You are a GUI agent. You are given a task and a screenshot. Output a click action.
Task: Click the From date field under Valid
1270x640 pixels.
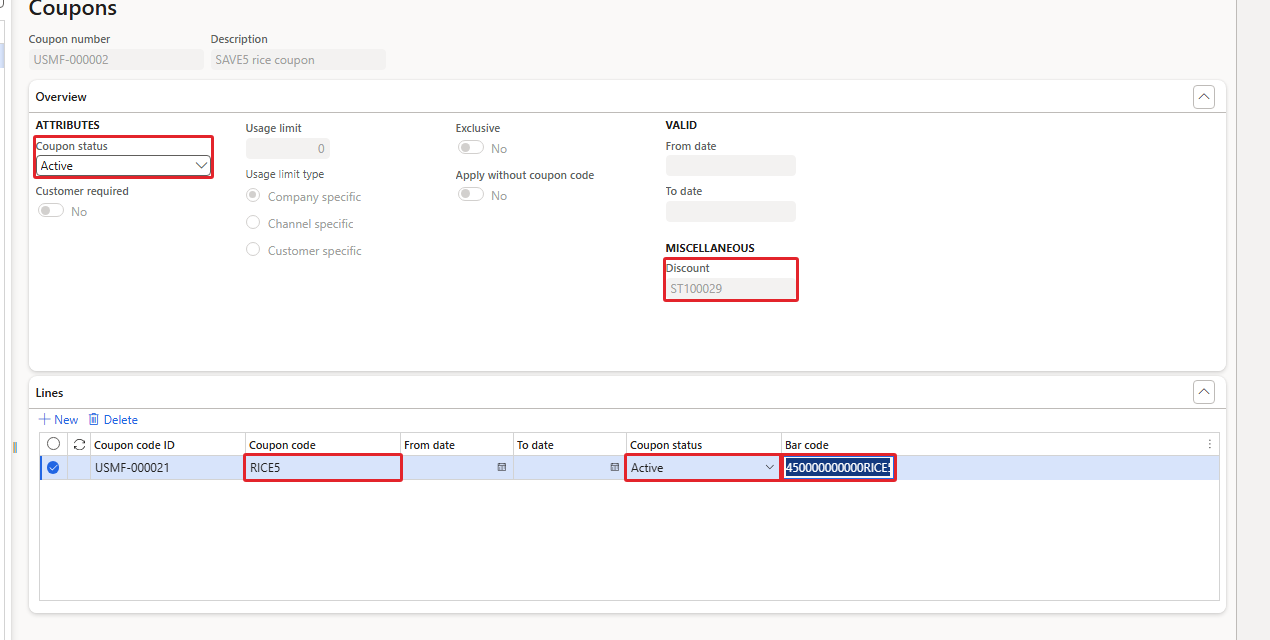[x=731, y=166]
